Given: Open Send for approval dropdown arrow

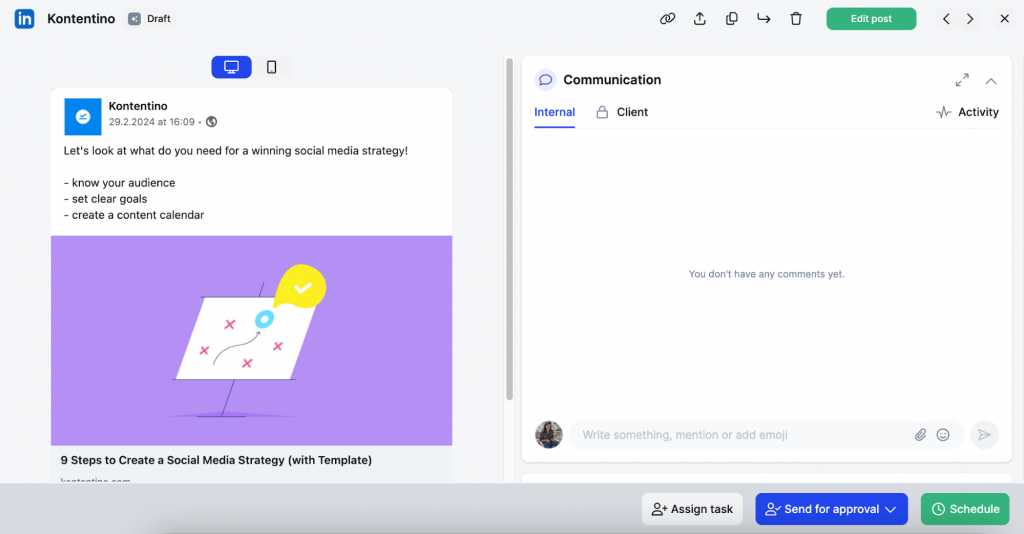Looking at the screenshot, I should tap(890, 510).
